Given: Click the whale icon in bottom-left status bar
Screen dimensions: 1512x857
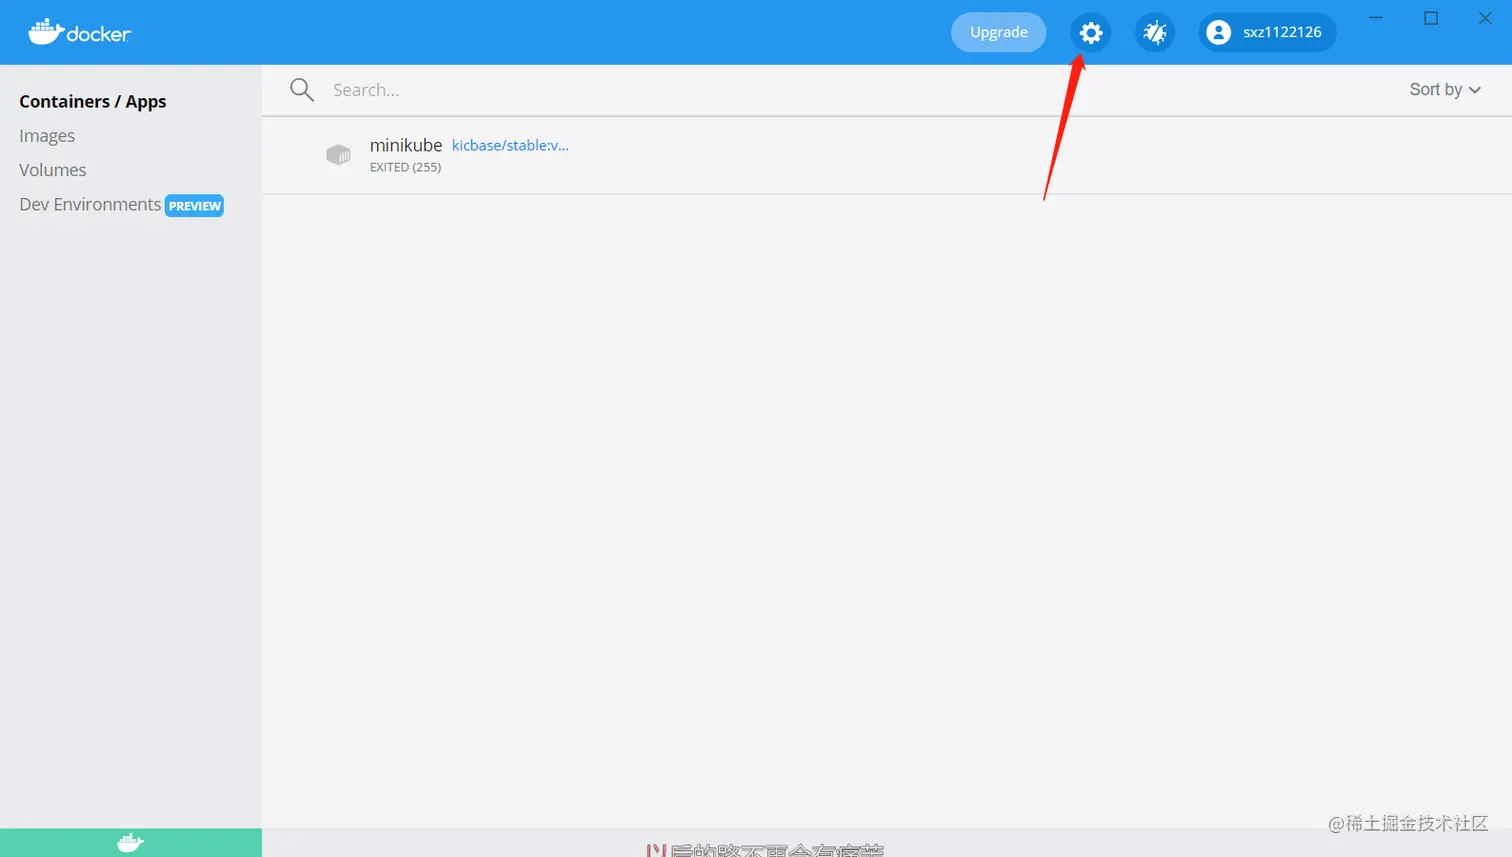Looking at the screenshot, I should tap(130, 843).
